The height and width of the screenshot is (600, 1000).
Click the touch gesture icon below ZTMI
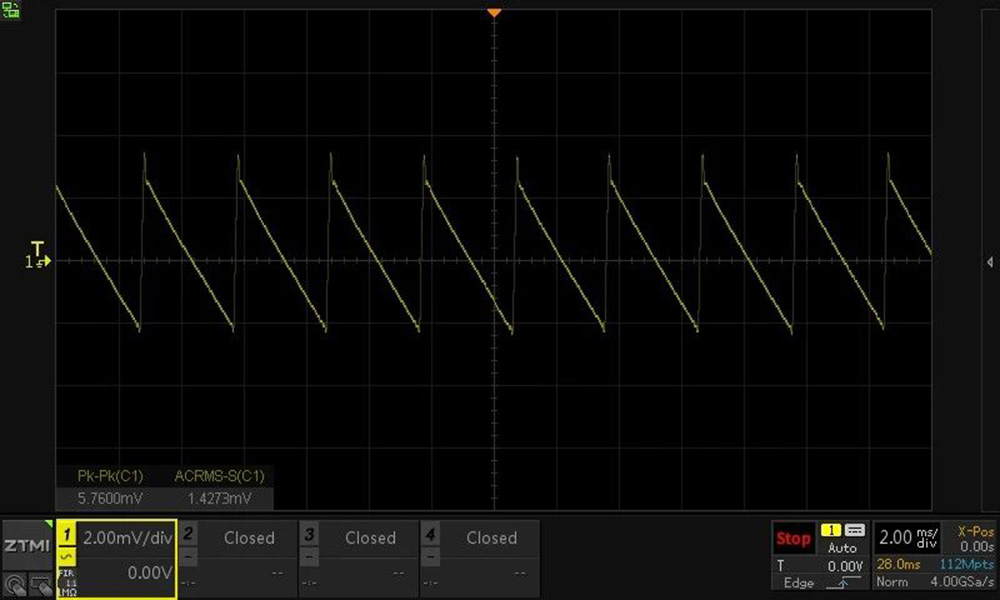pos(14,584)
